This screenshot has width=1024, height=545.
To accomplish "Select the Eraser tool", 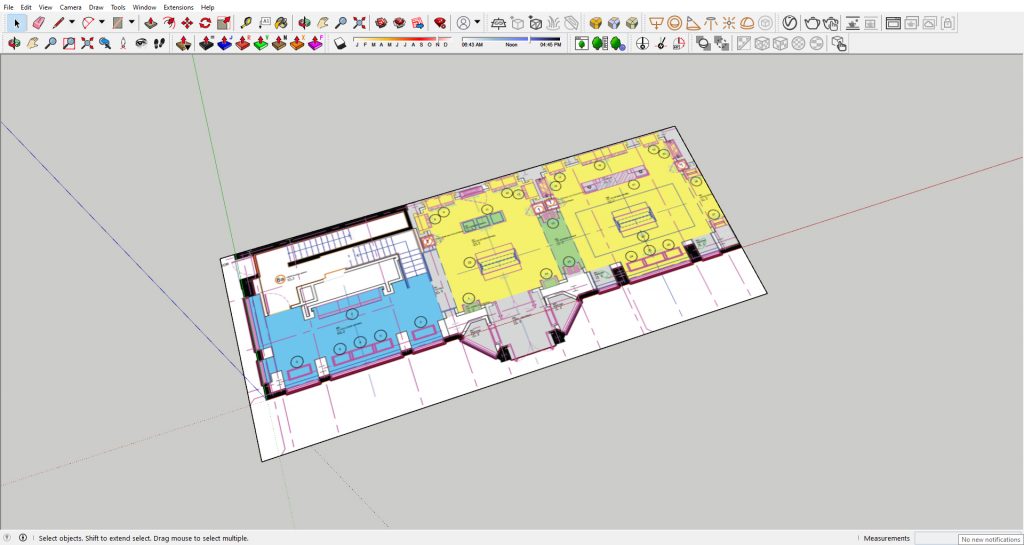I will coord(39,22).
